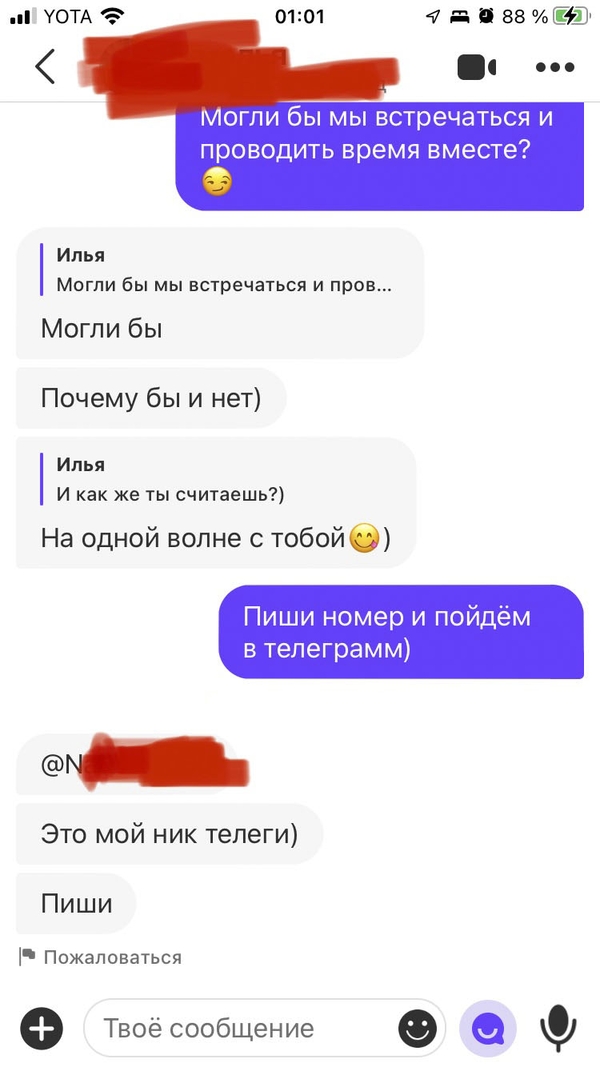Focus the Твоё сообщение message field
Screen dimensions: 600x1067
pyautogui.click(x=265, y=1028)
